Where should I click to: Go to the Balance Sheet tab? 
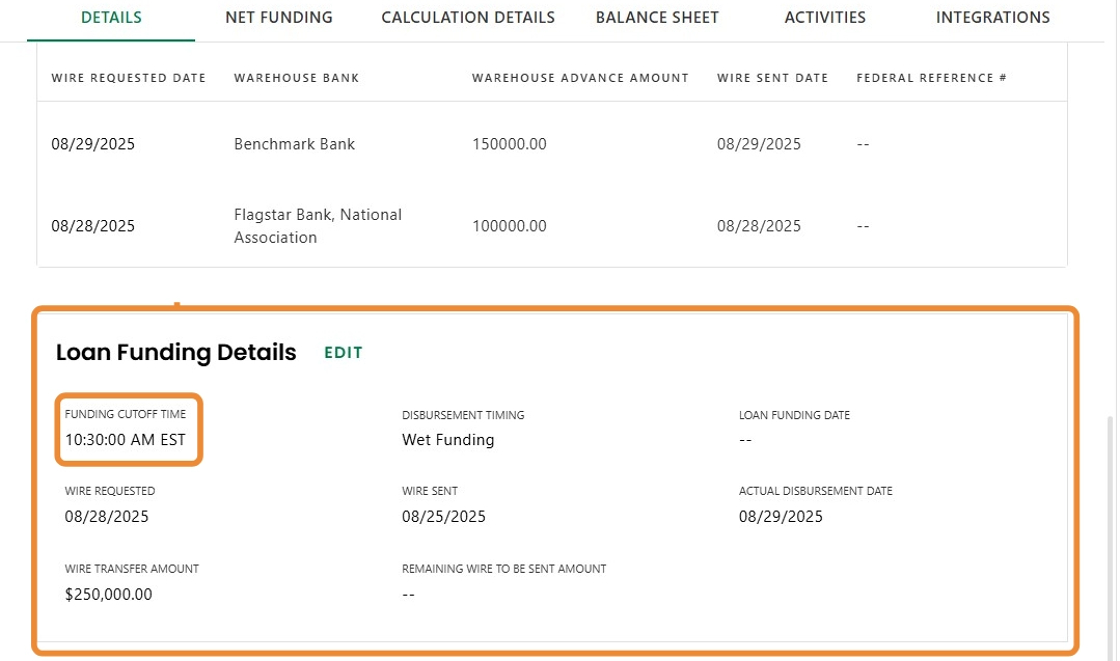pyautogui.click(x=657, y=17)
